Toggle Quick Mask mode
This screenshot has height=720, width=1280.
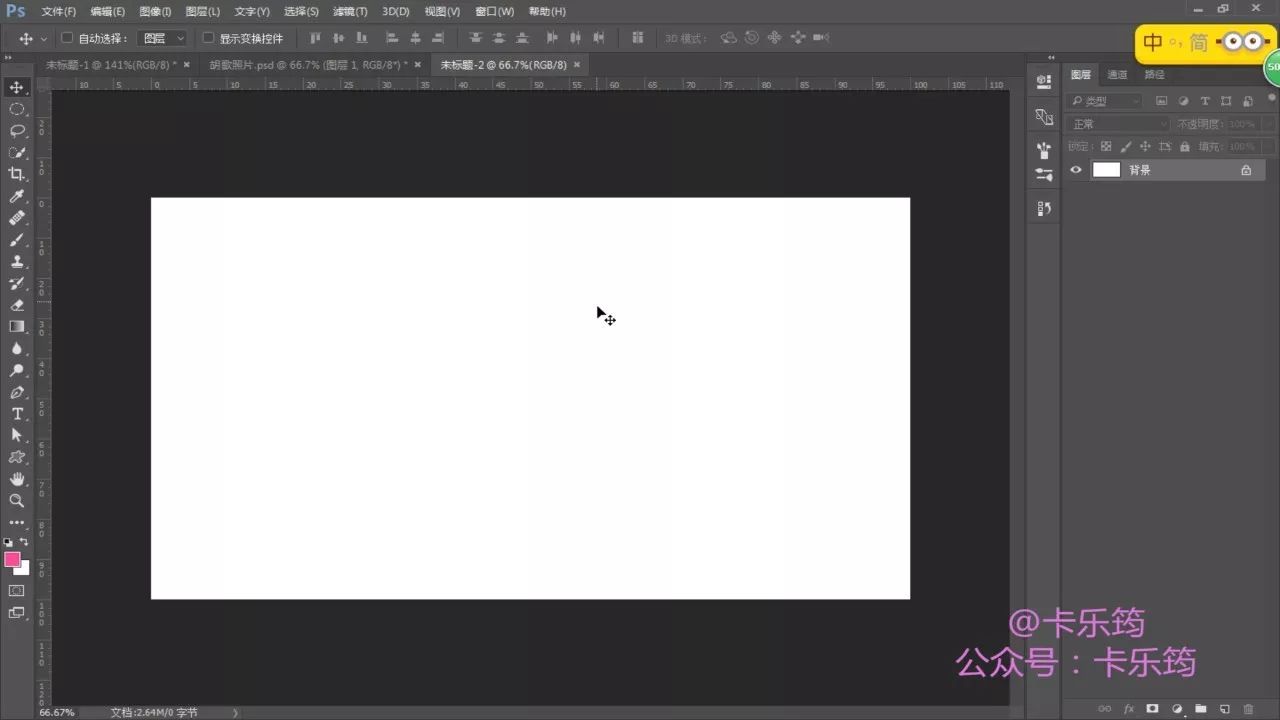pos(17,591)
